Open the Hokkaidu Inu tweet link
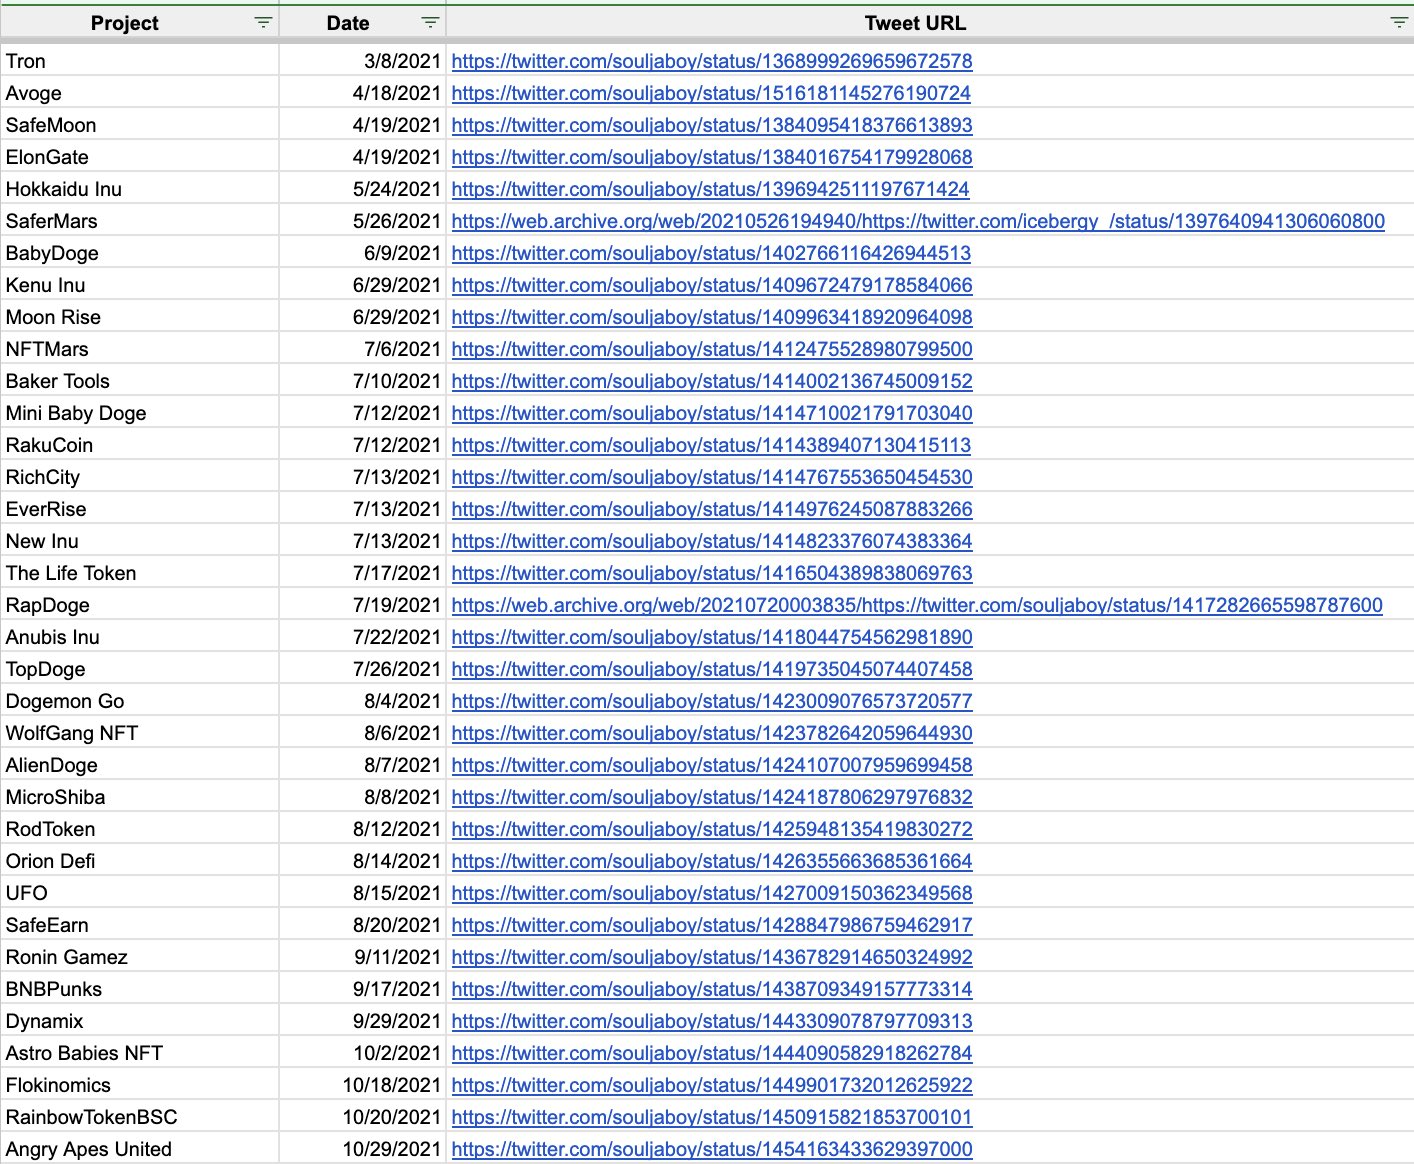Image resolution: width=1414 pixels, height=1164 pixels. point(710,189)
